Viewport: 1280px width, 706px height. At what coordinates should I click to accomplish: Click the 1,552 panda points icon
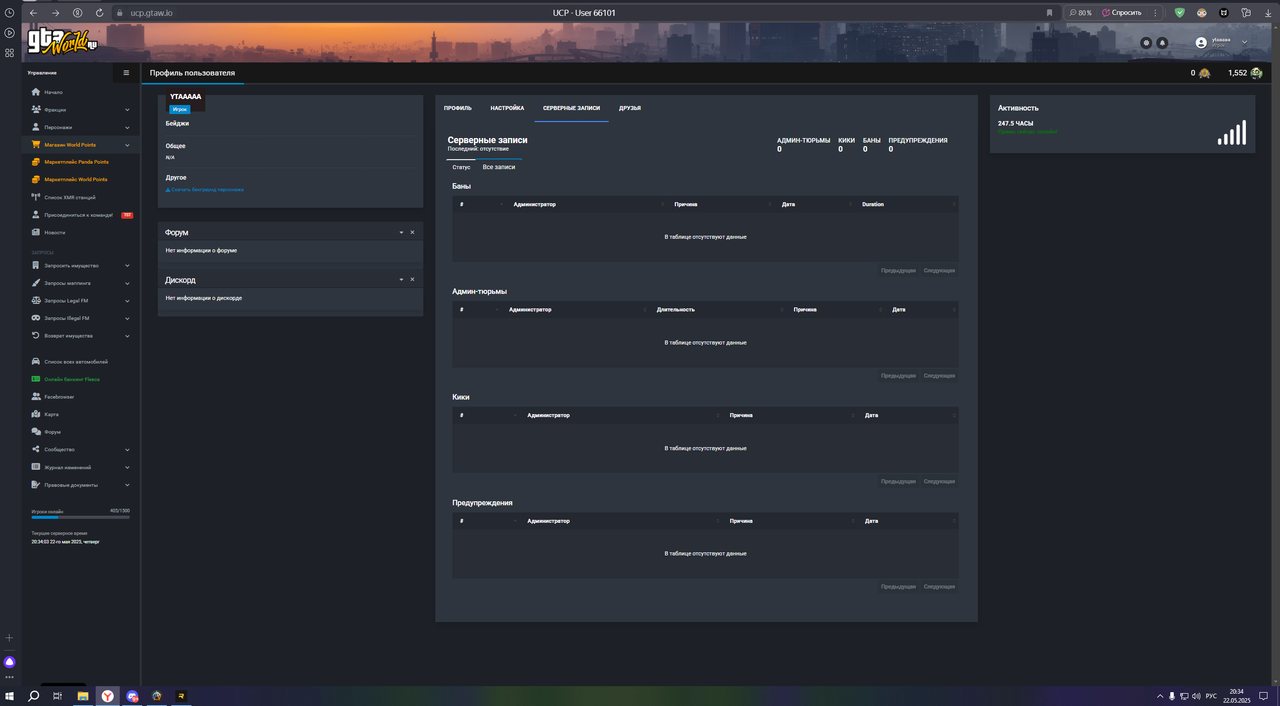click(1256, 73)
